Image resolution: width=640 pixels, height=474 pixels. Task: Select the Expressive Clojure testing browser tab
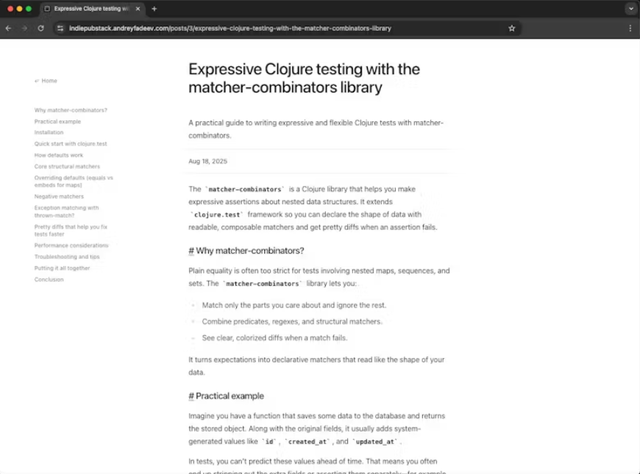(x=93, y=9)
